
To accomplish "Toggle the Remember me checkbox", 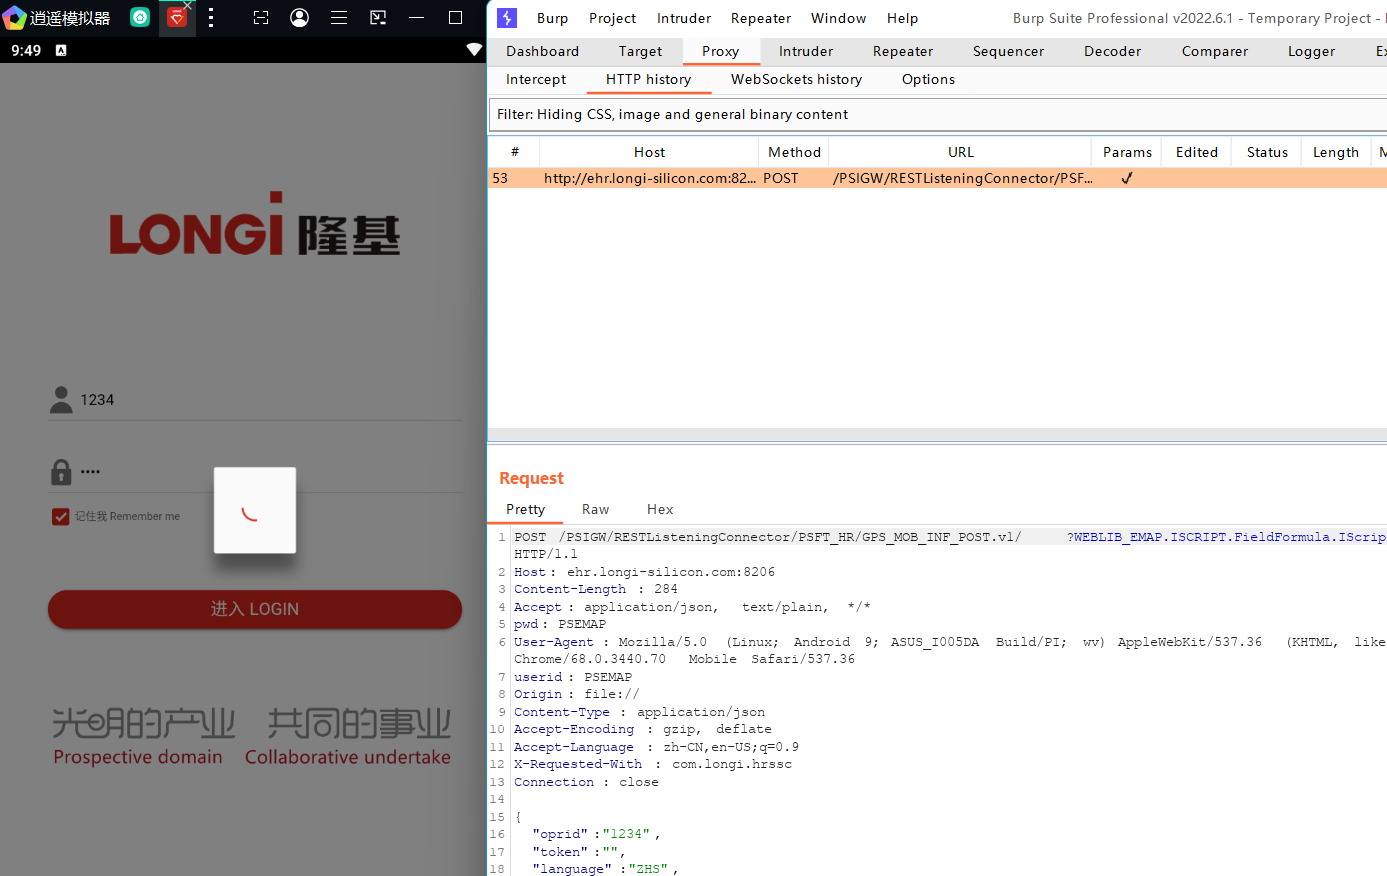I will (x=60, y=516).
